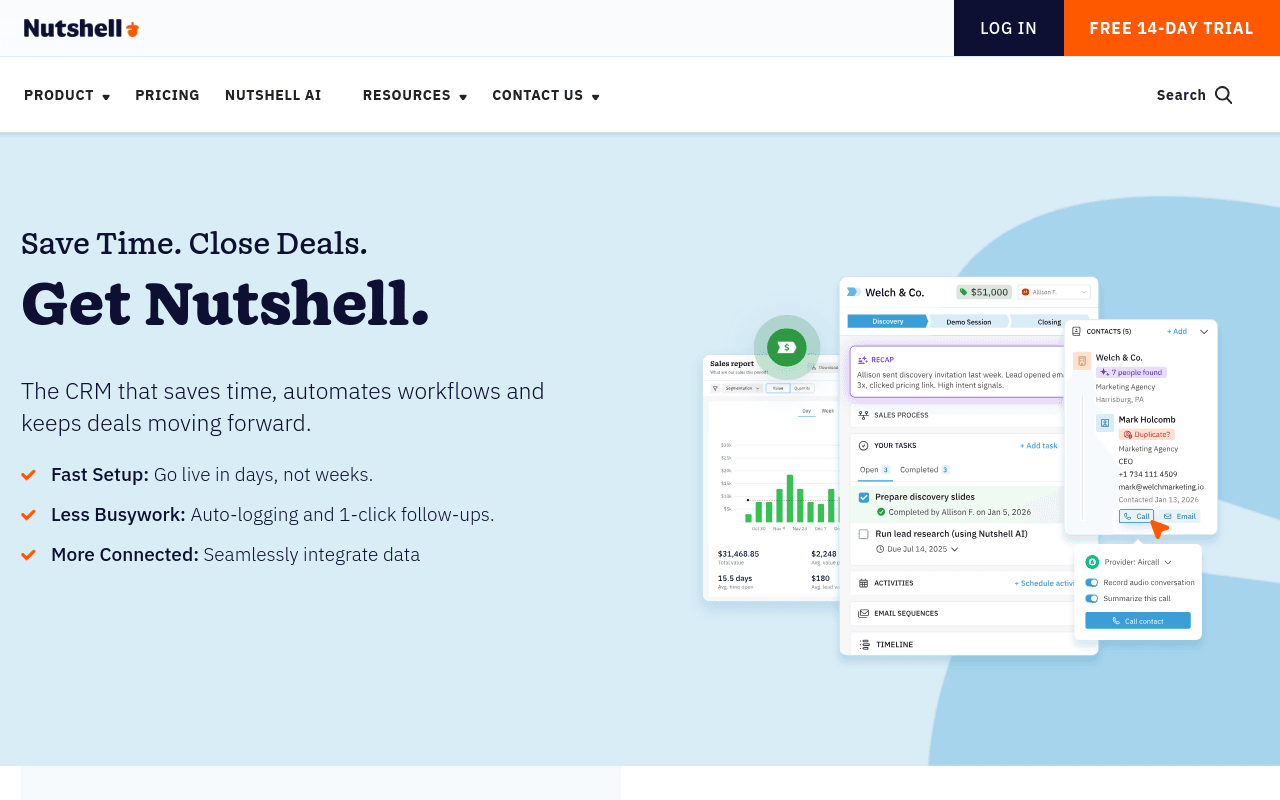Go to the Pricing page
1280x800 pixels.
point(167,95)
